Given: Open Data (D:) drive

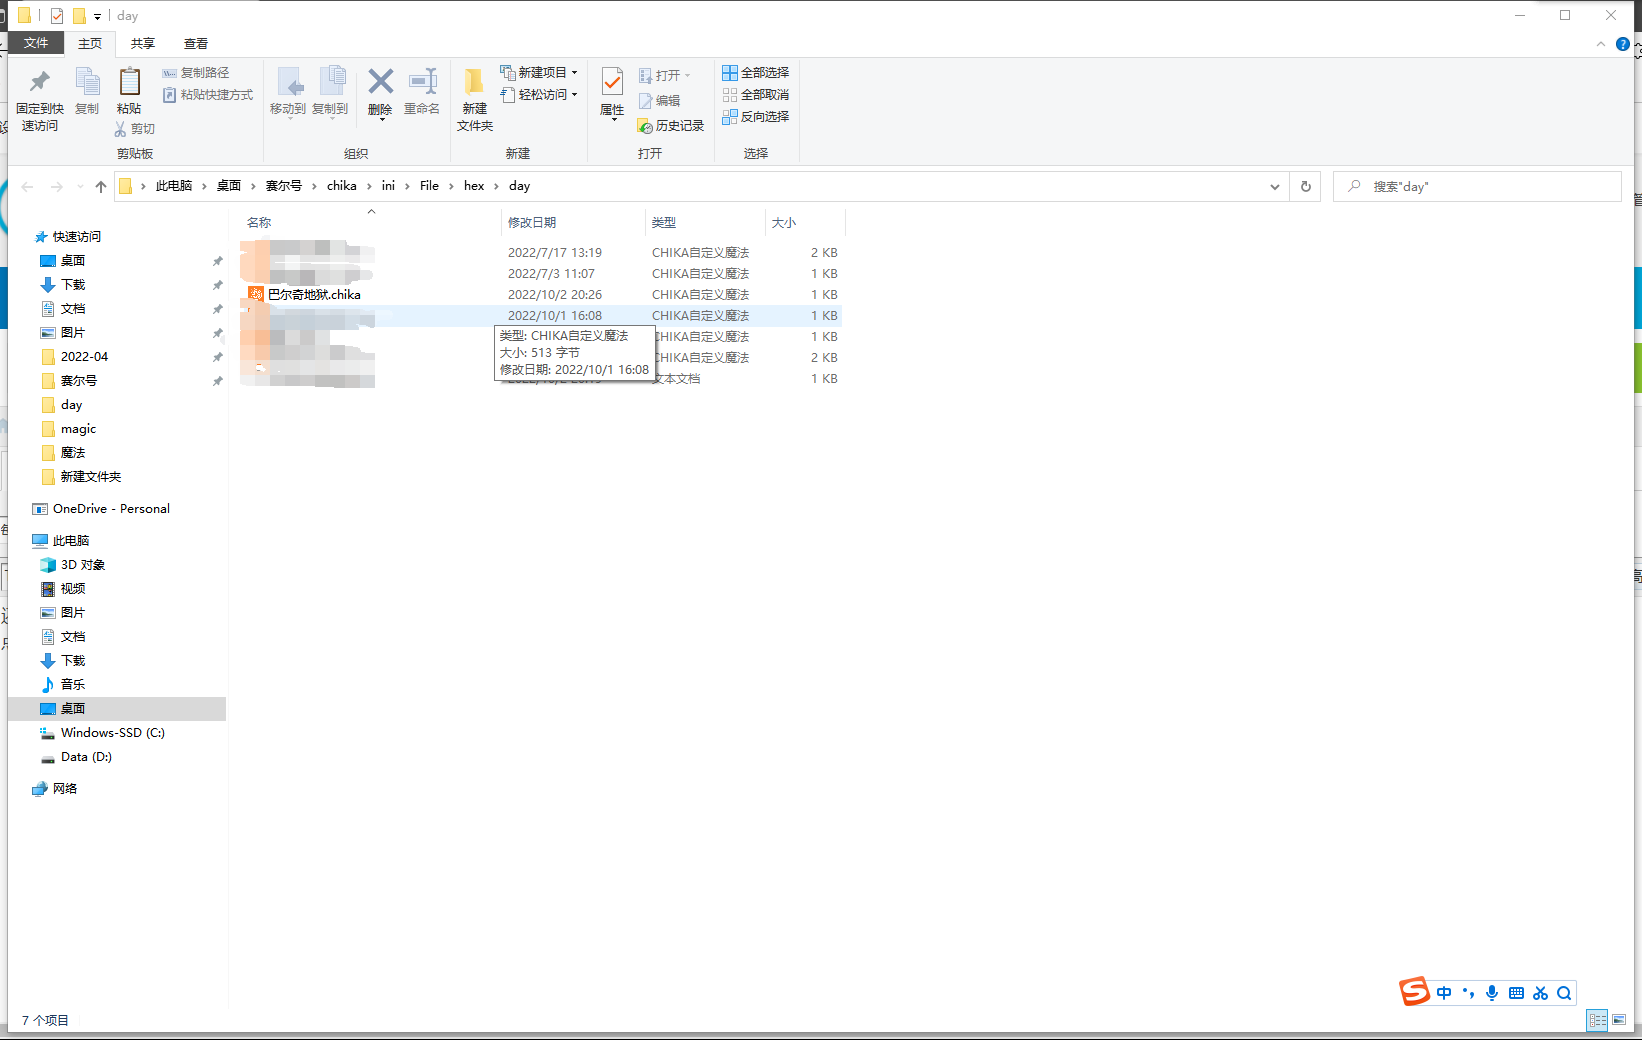Looking at the screenshot, I should click(86, 757).
